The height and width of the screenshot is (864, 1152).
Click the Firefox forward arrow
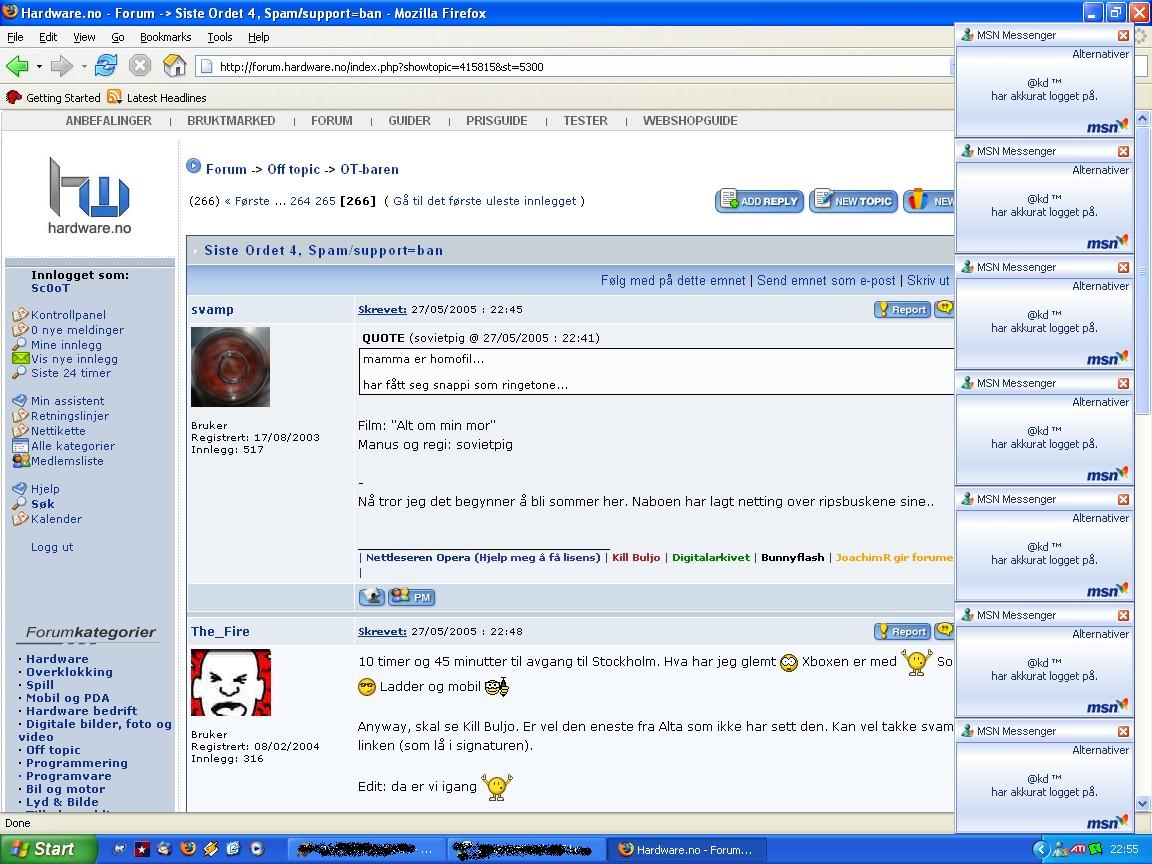click(x=62, y=66)
